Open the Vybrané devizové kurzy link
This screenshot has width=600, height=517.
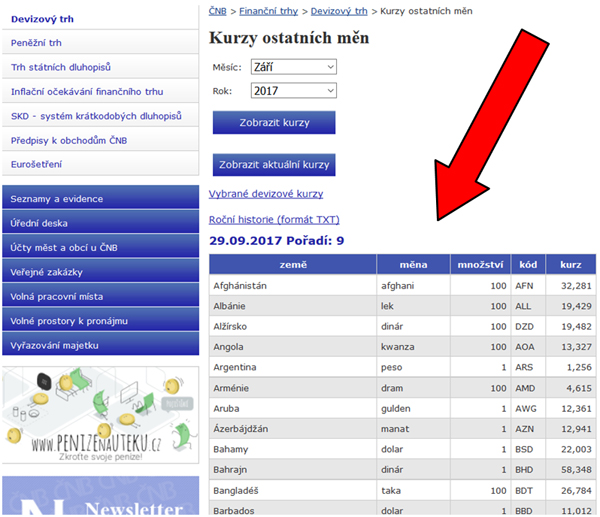click(x=265, y=193)
